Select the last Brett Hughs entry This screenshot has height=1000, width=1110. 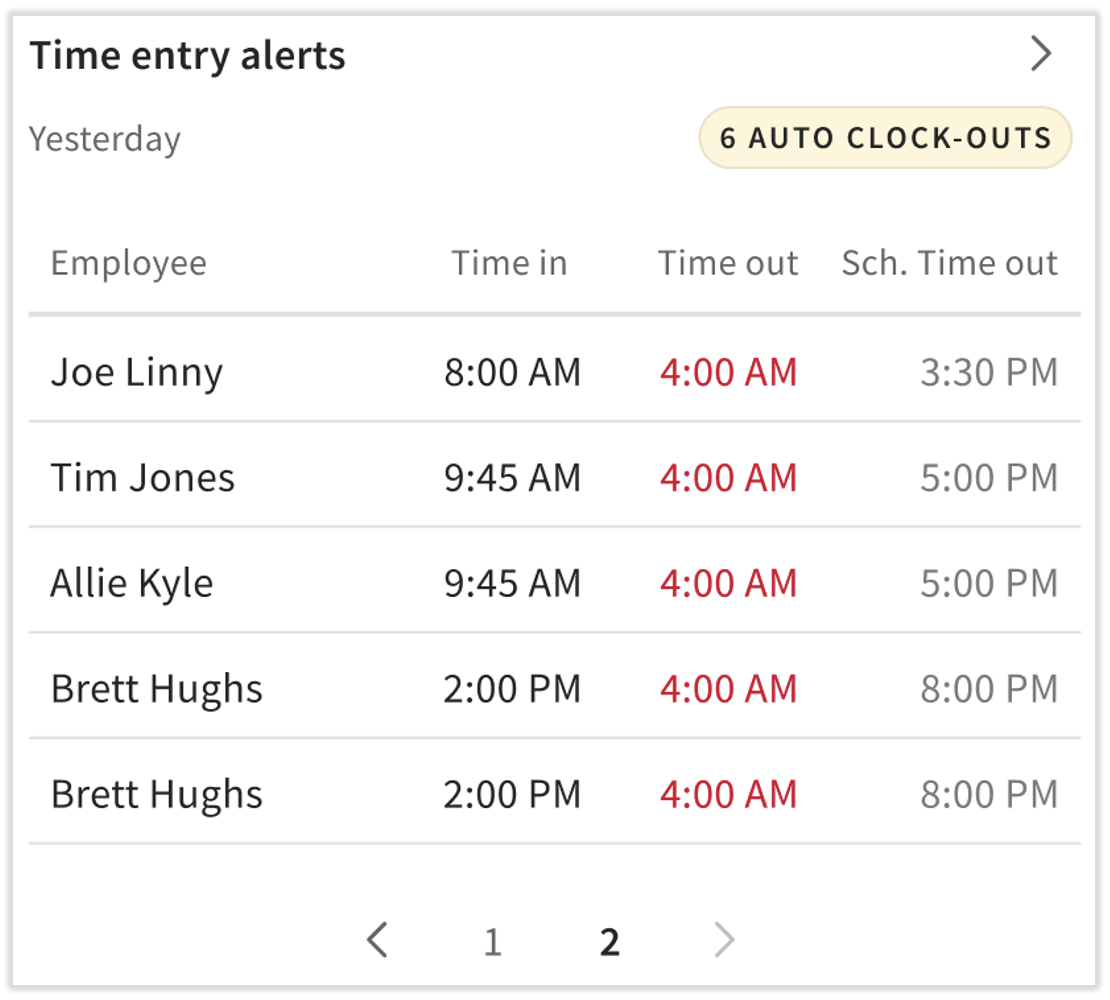pos(157,795)
